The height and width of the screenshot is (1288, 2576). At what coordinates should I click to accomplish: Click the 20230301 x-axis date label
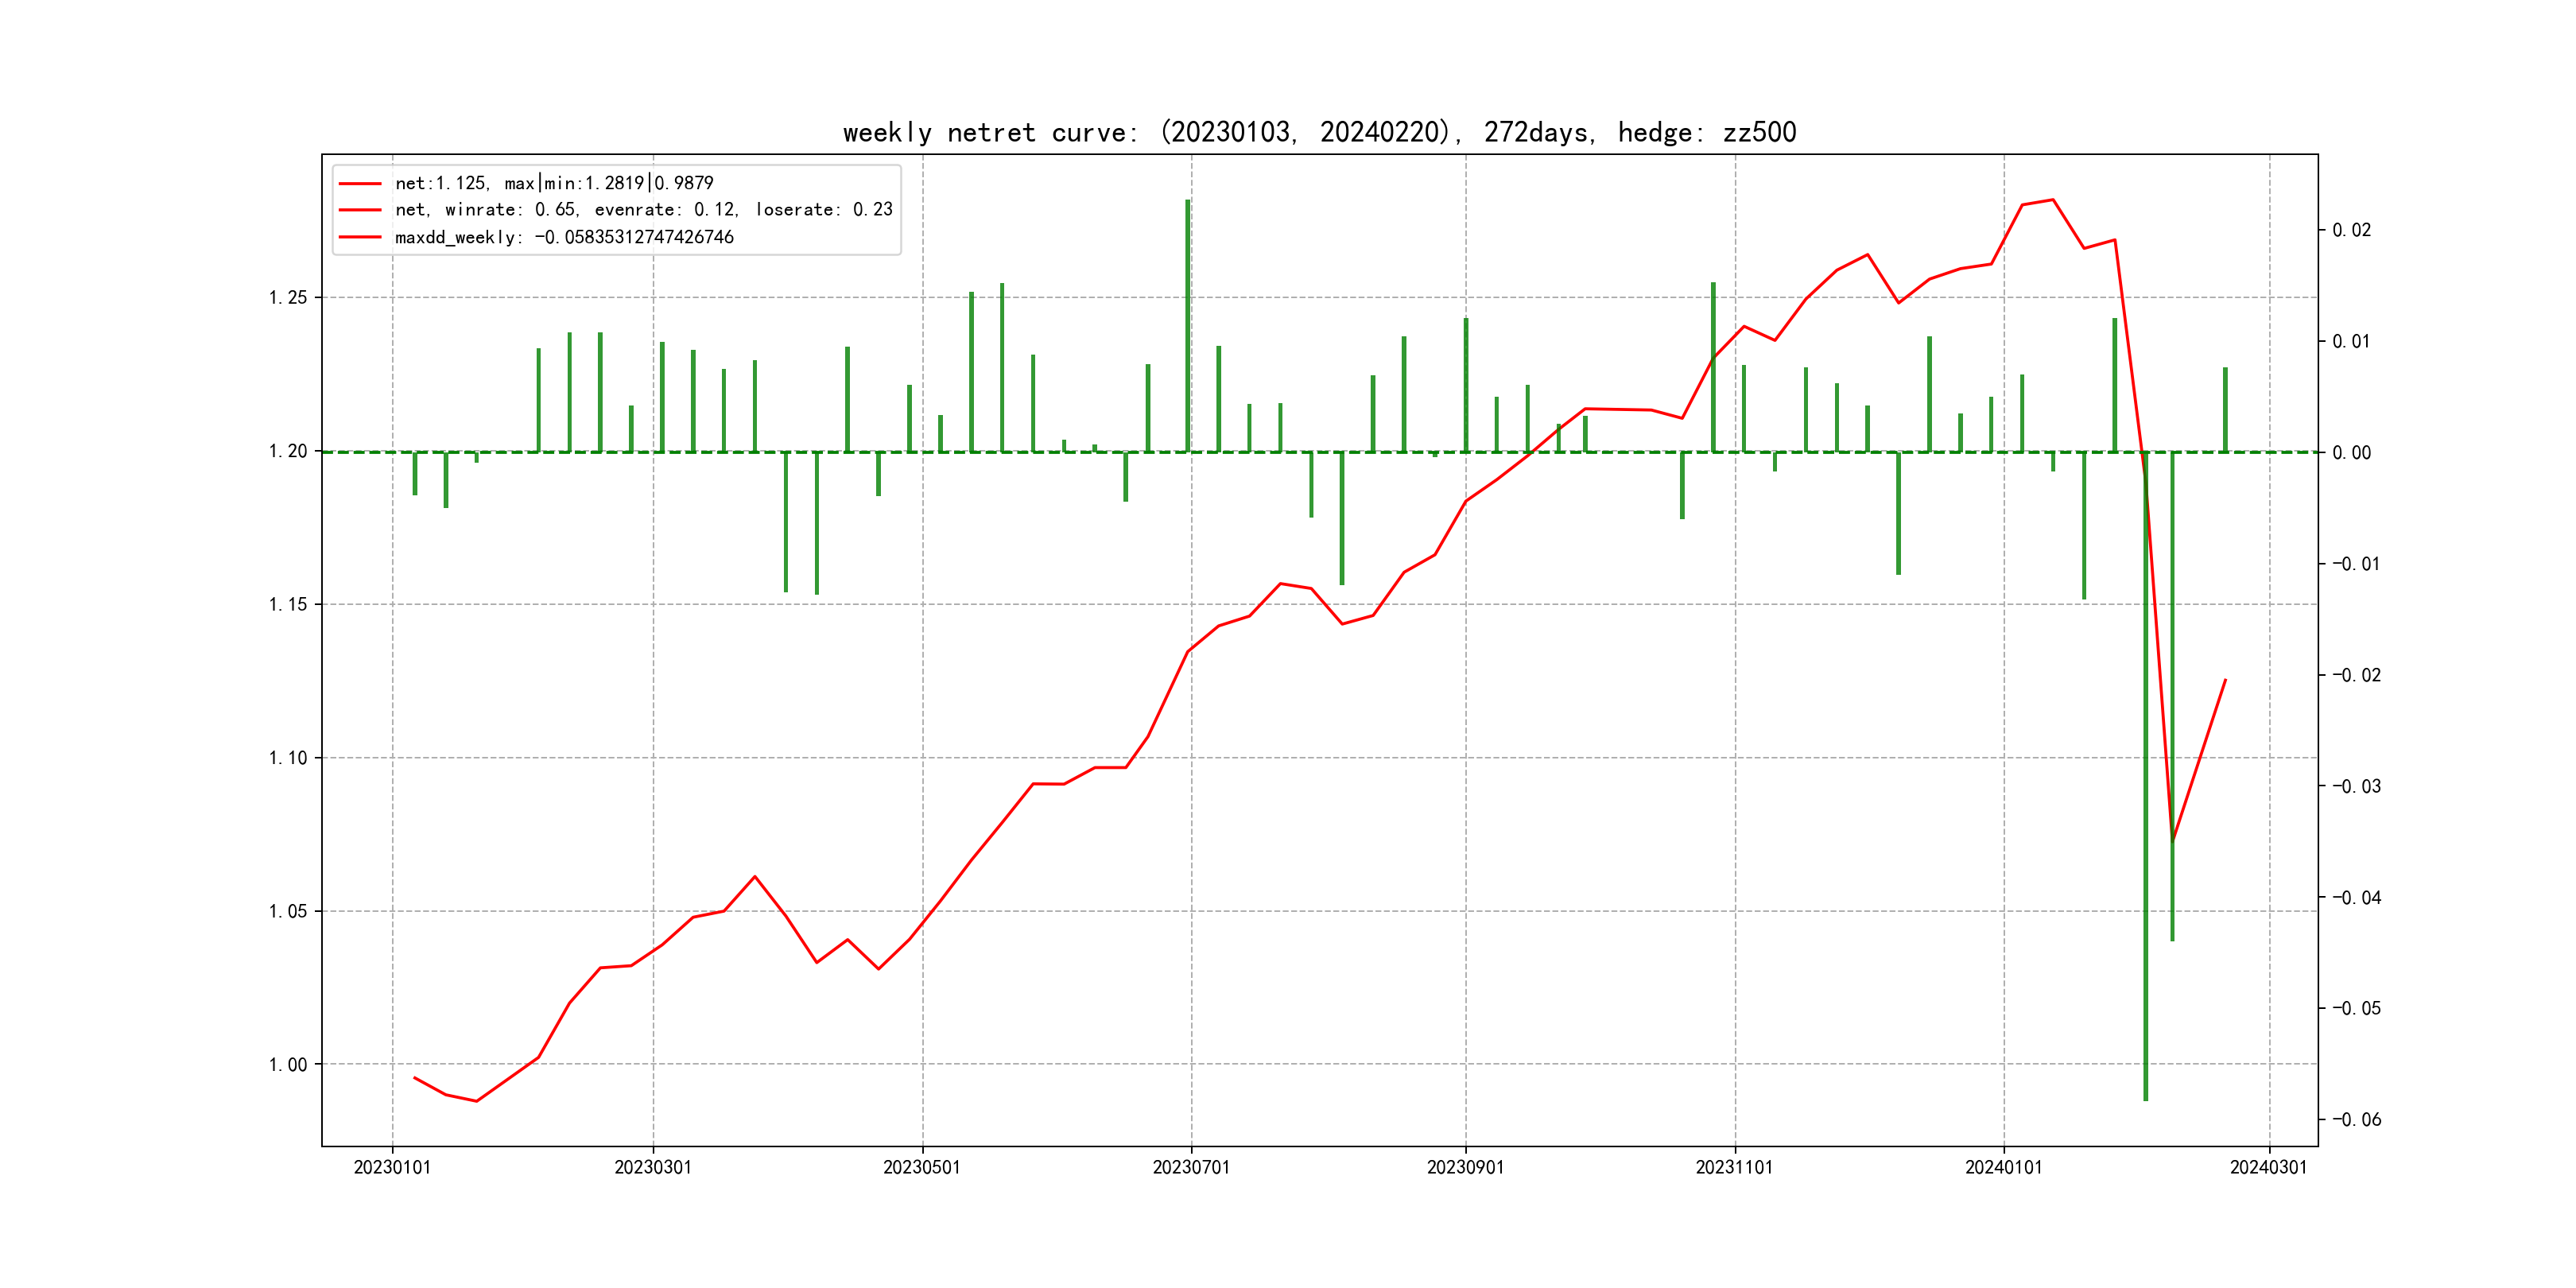[x=653, y=1167]
